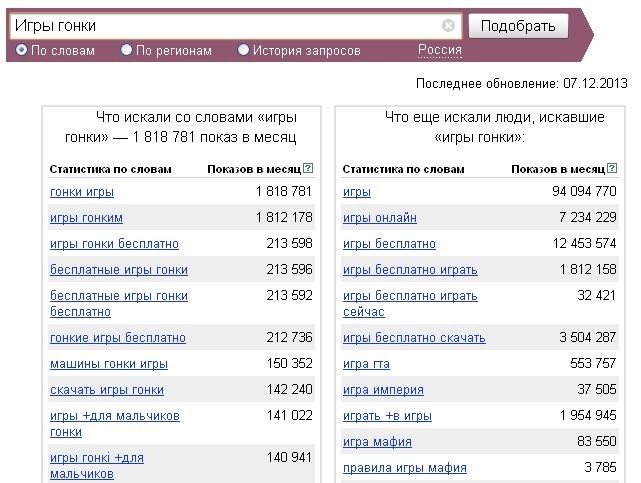Viewport: 641px width, 483px height.
Task: Open the 'игра мафия' link
Action: coord(377,442)
